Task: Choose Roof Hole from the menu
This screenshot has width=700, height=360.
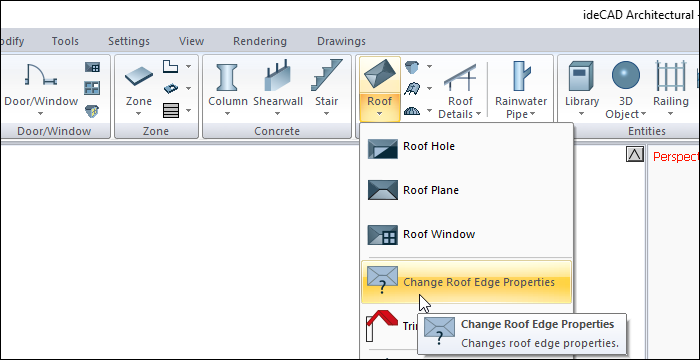Action: [x=429, y=146]
